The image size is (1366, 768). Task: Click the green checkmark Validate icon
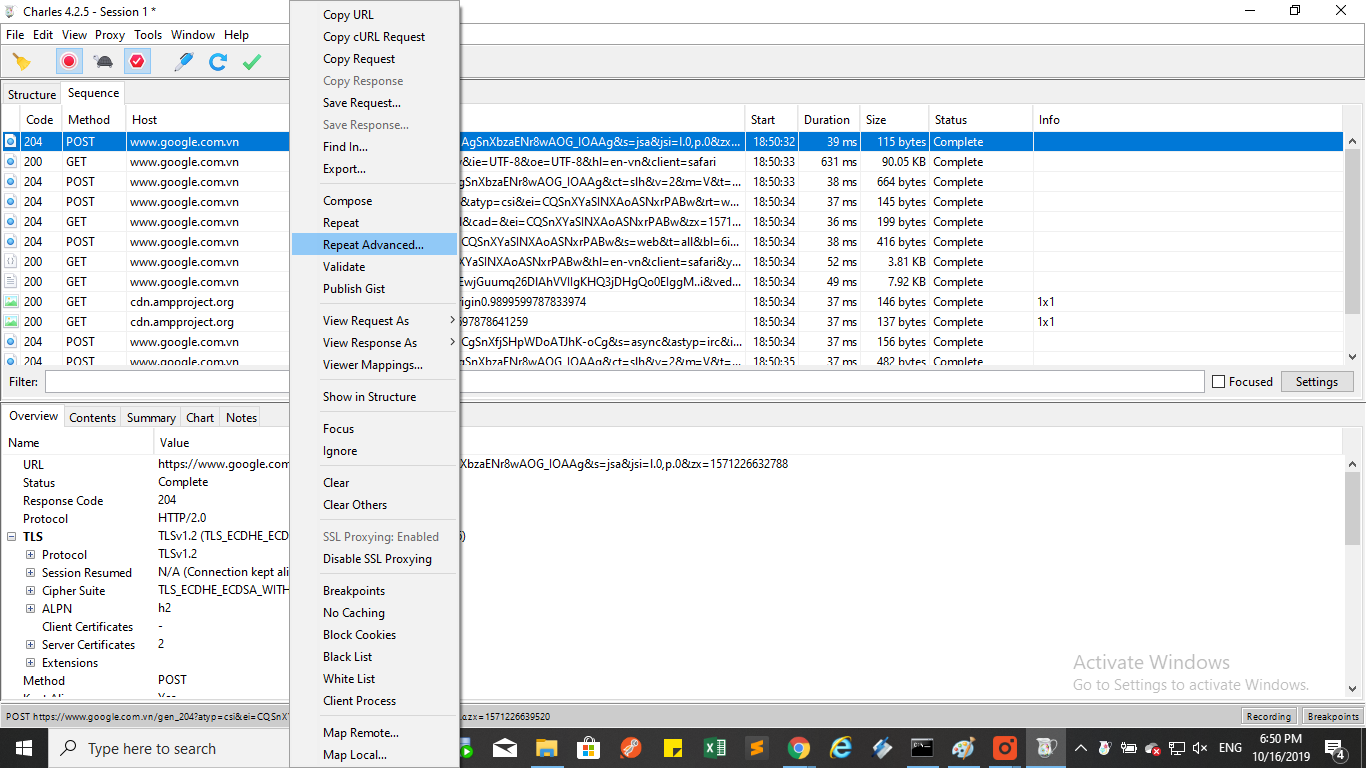(252, 62)
